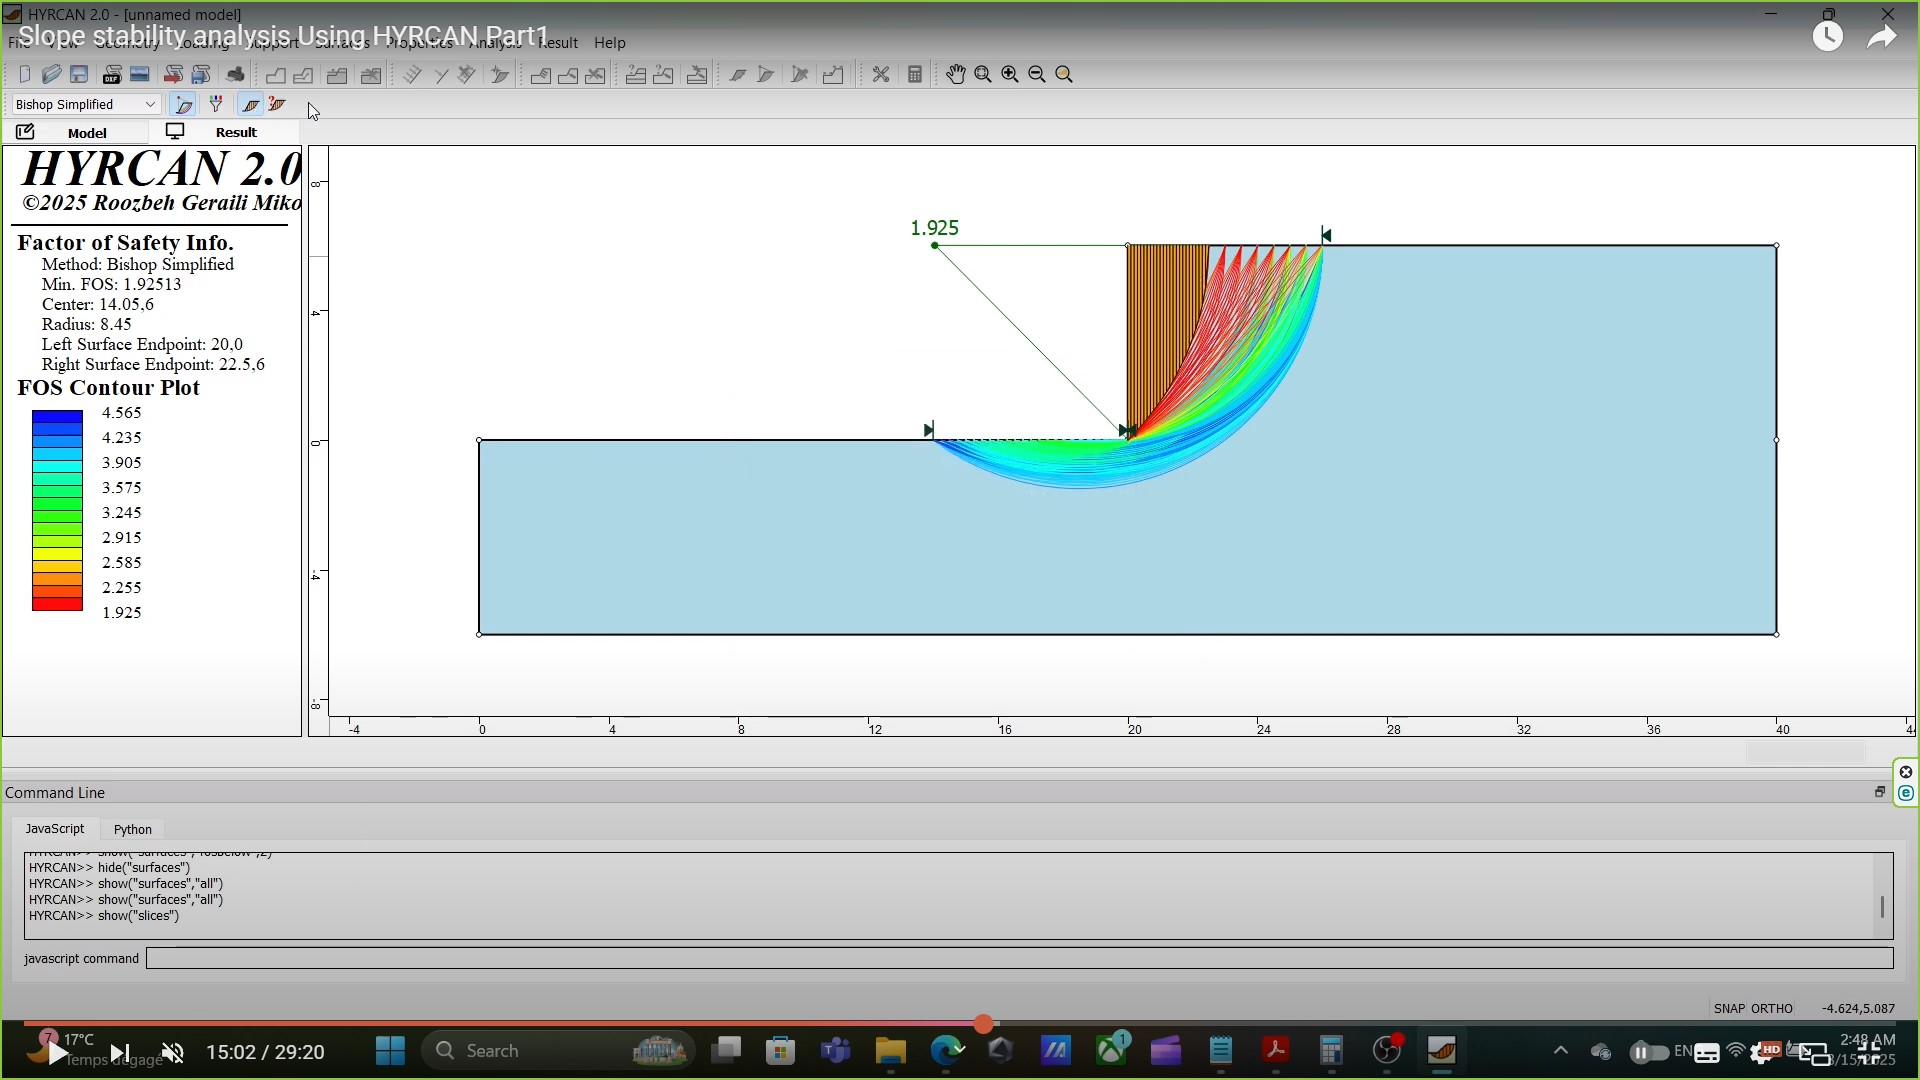Screen dimensions: 1920x1080
Task: Click the add external boundary icon
Action: (x=276, y=74)
